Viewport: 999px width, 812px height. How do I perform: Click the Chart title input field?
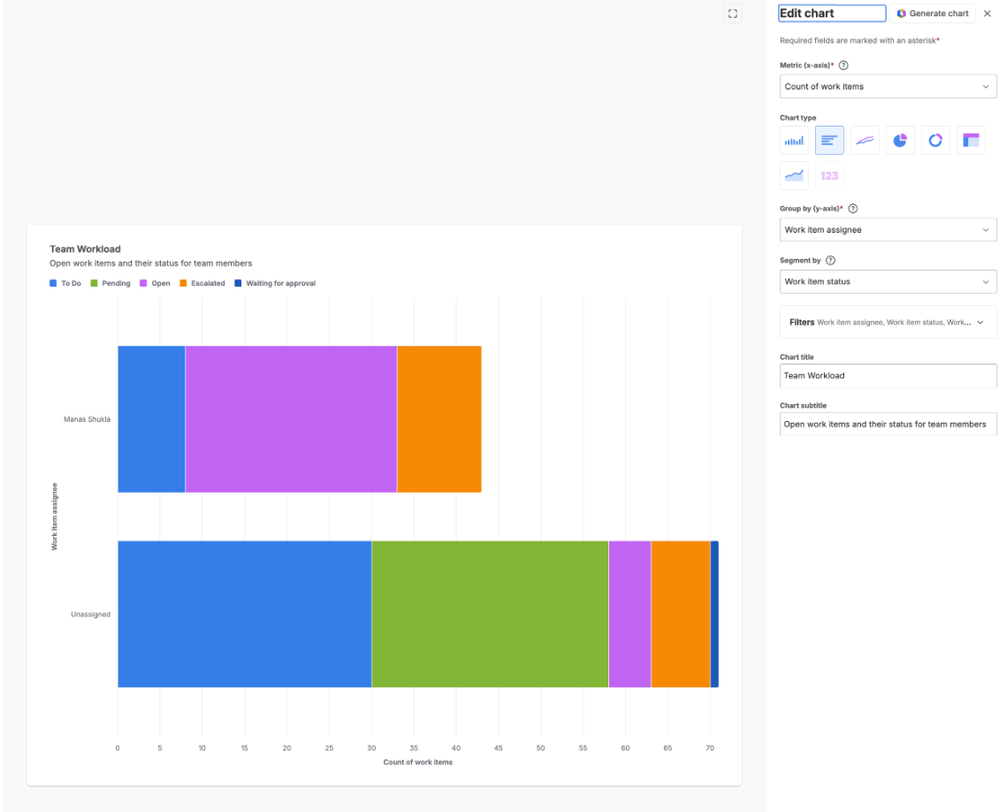888,375
